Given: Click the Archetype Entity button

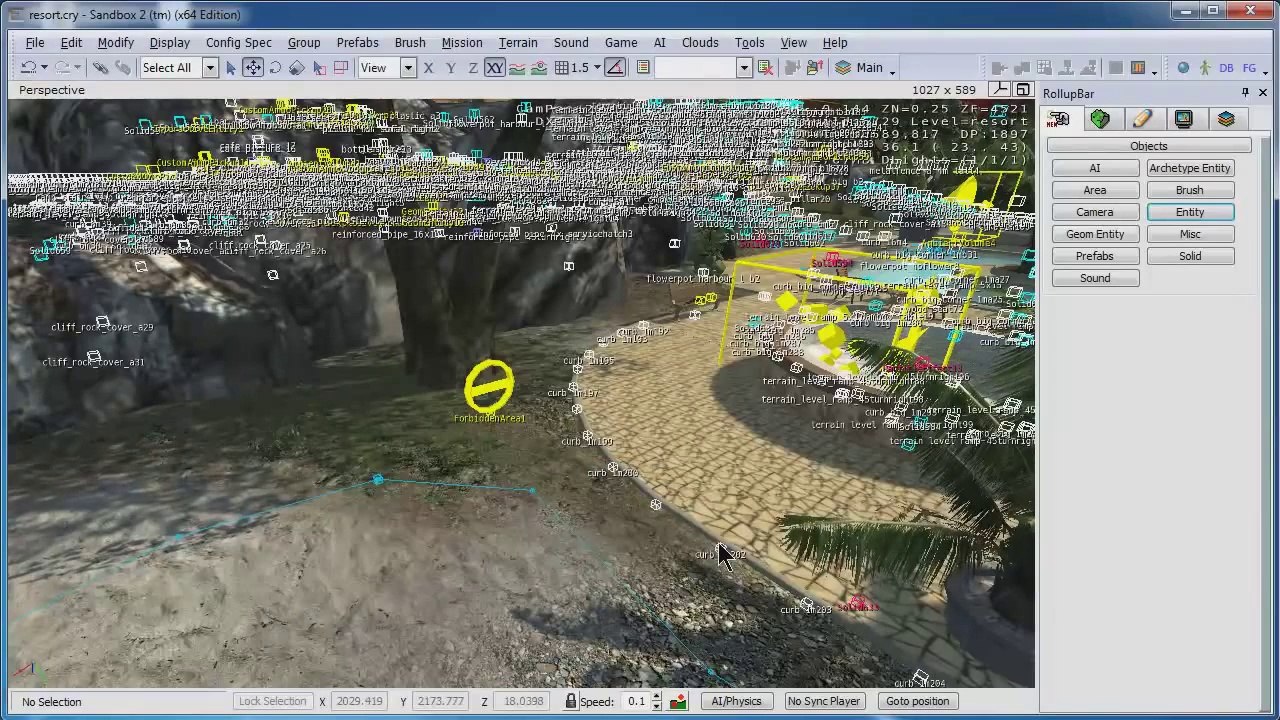Looking at the screenshot, I should click(1190, 168).
